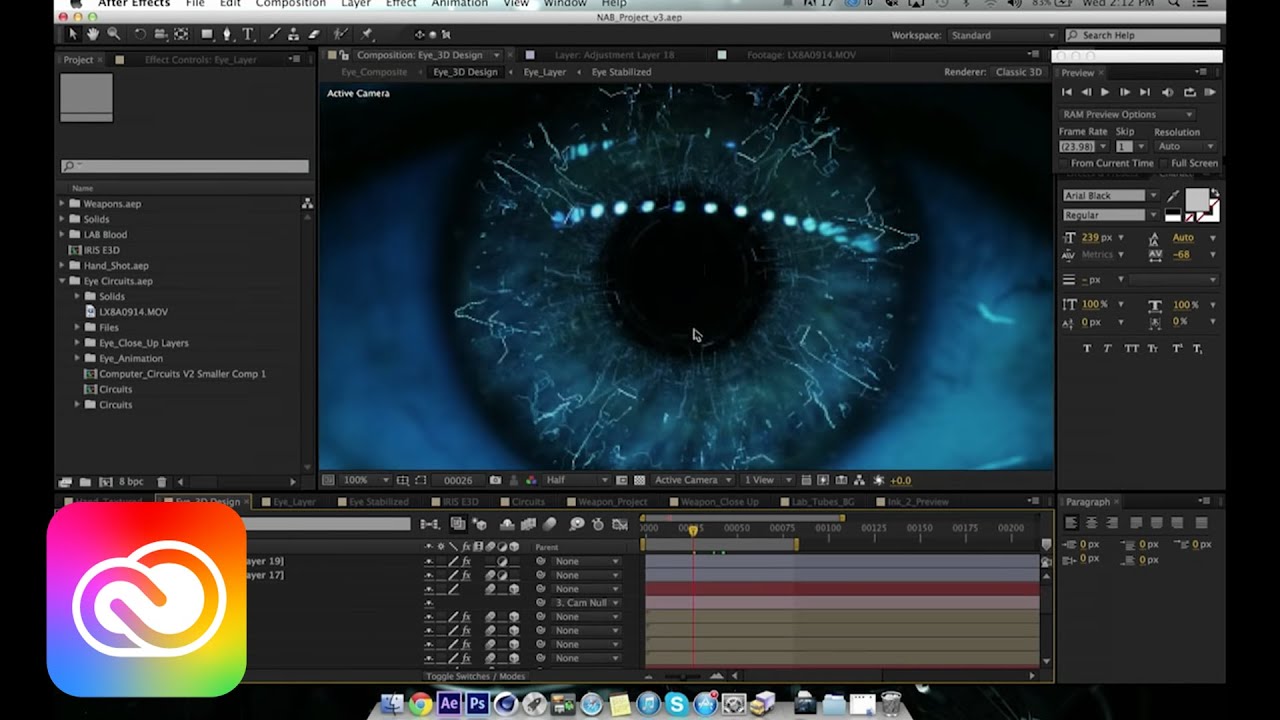Select the Unified Camera tool

click(x=161, y=34)
